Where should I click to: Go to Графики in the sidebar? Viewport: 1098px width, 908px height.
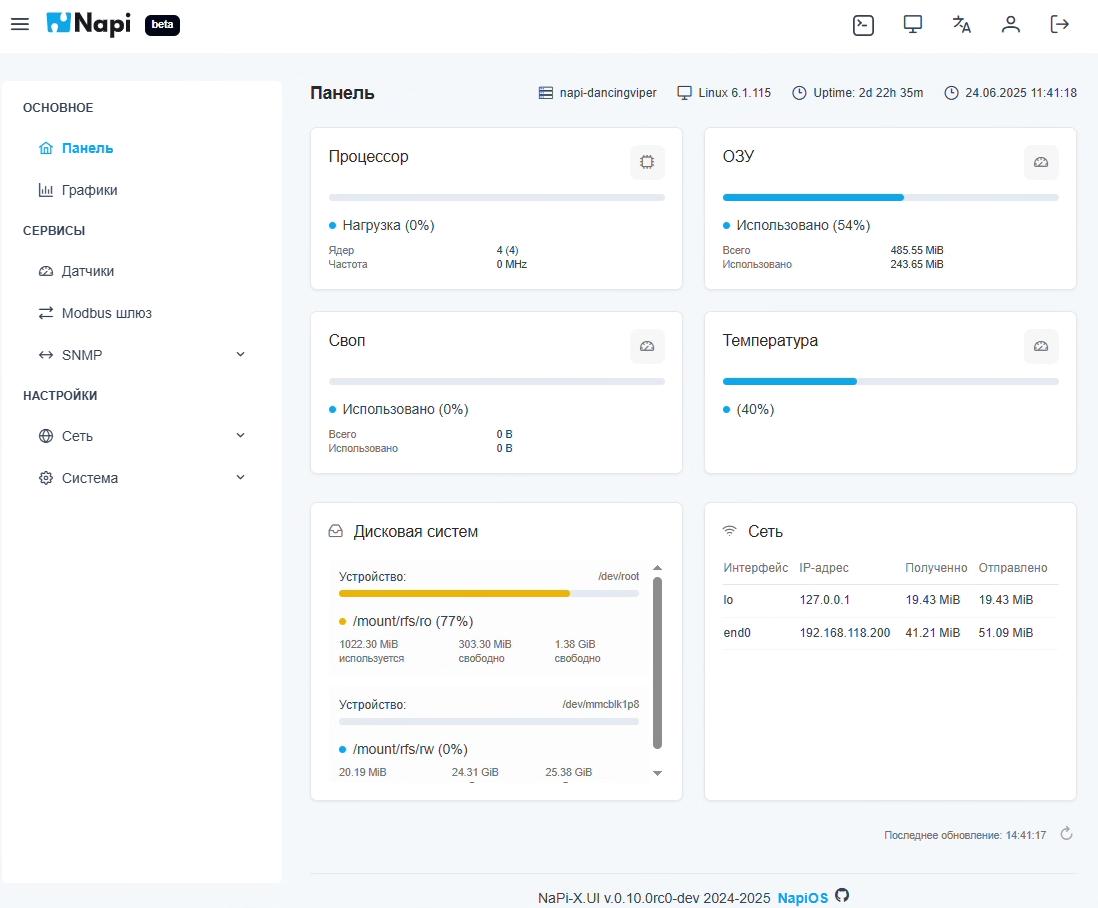tap(89, 190)
